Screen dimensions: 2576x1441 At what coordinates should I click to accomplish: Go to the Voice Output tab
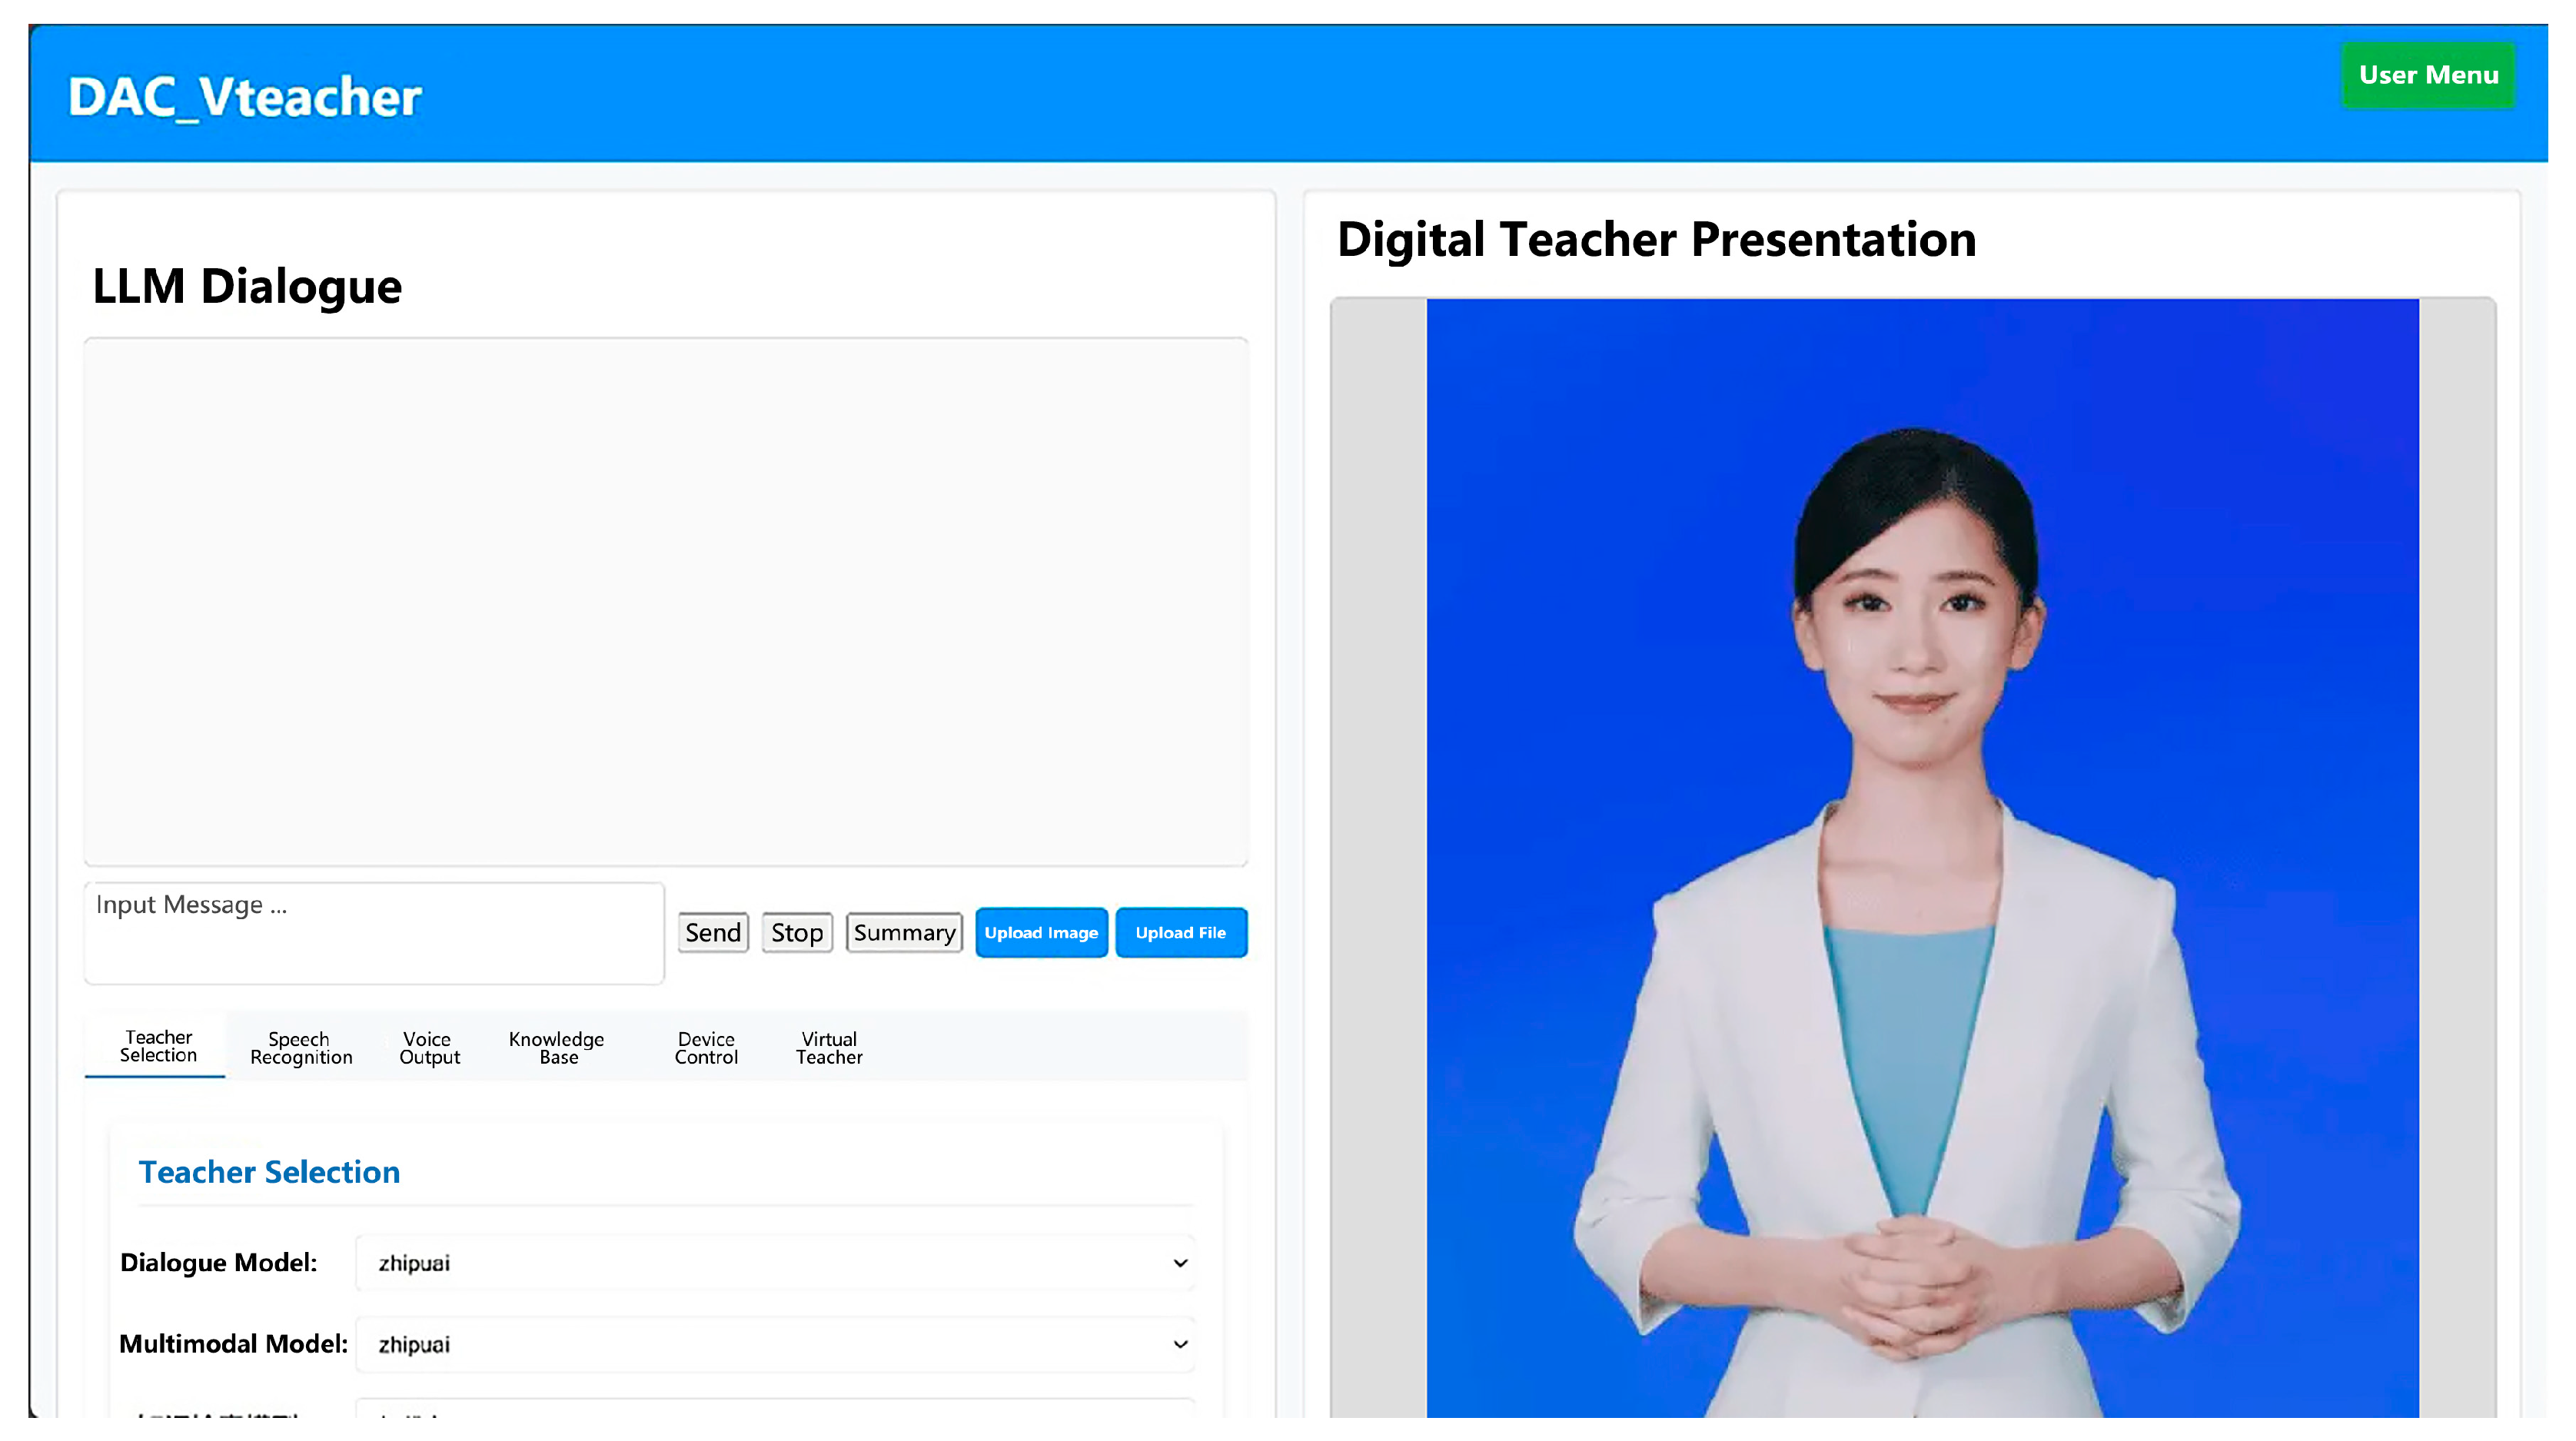pyautogui.click(x=429, y=1048)
